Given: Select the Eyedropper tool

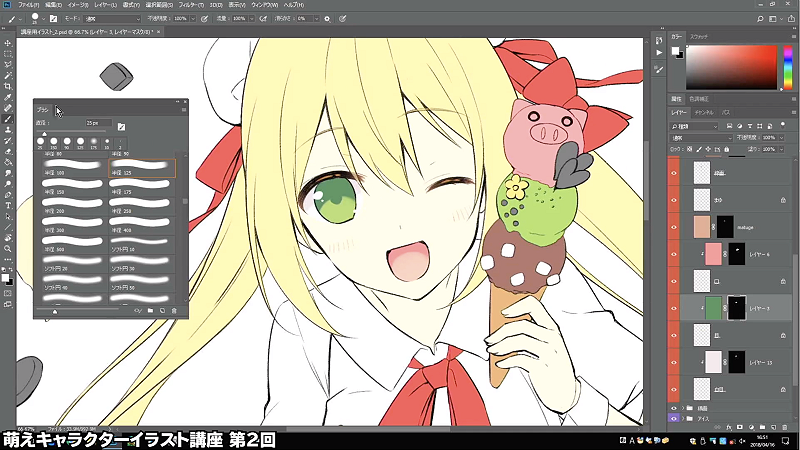Looking at the screenshot, I should (8, 97).
